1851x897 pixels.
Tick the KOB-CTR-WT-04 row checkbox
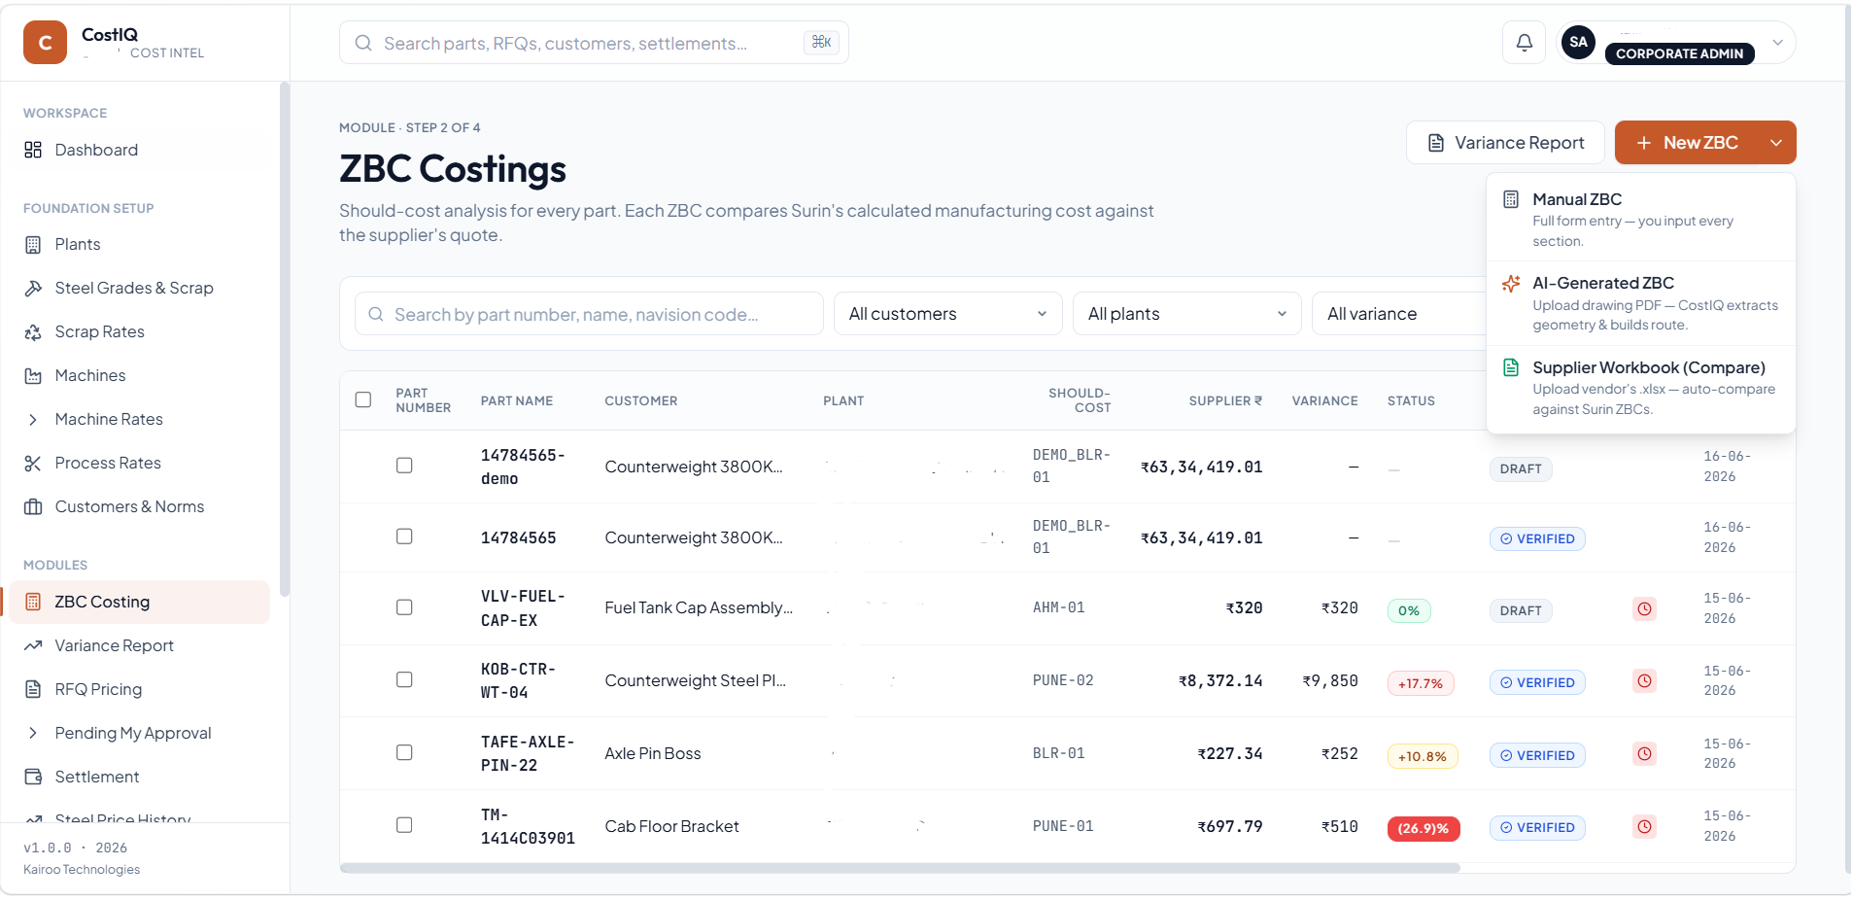404,680
